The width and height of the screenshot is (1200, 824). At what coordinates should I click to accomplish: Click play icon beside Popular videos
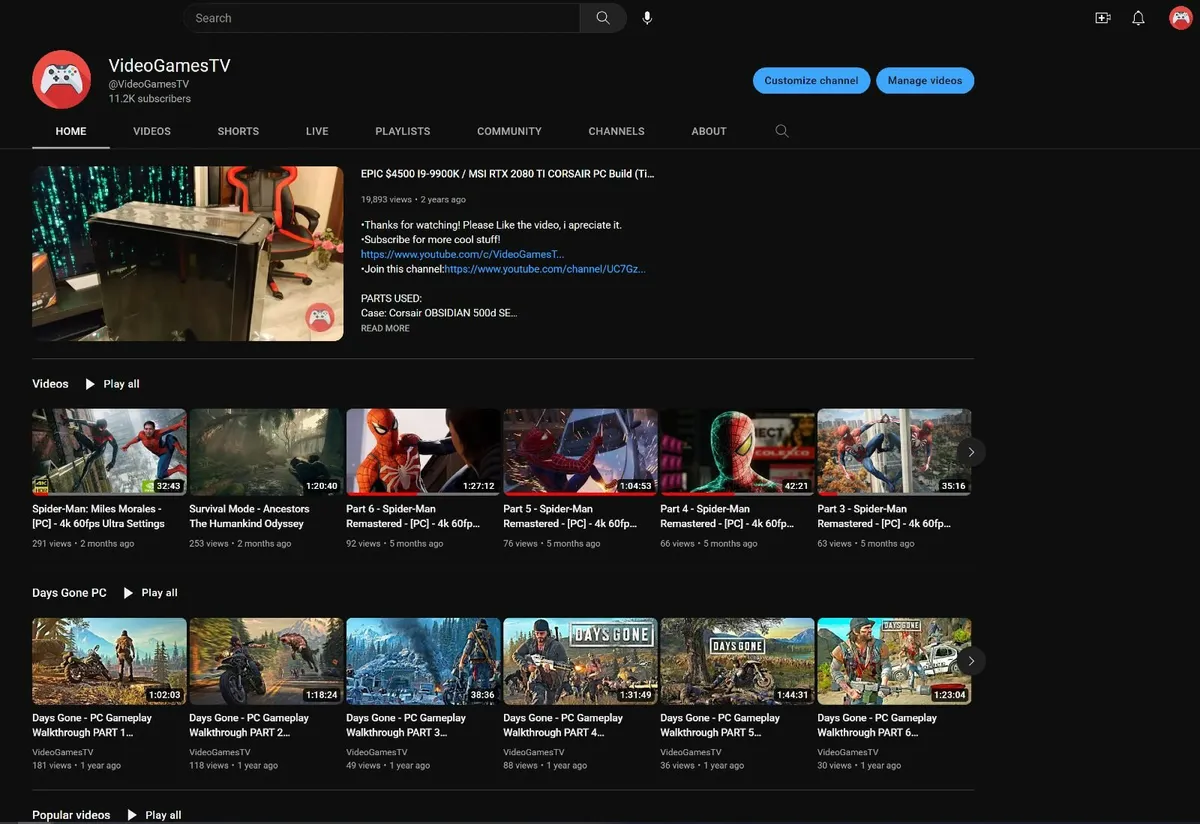point(132,815)
